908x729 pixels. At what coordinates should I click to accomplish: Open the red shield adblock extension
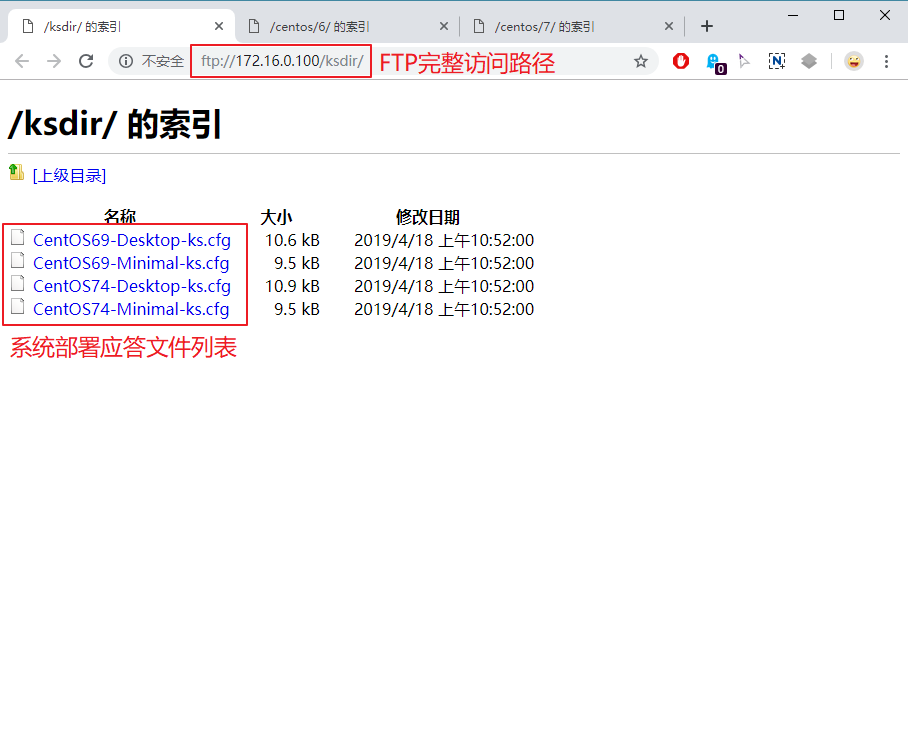(x=681, y=61)
